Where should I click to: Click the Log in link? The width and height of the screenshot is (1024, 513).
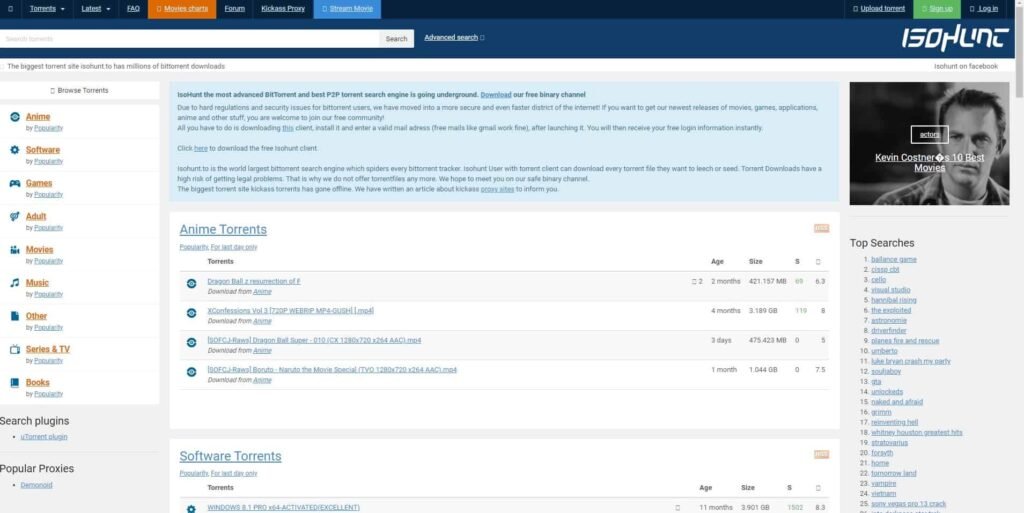pyautogui.click(x=984, y=8)
